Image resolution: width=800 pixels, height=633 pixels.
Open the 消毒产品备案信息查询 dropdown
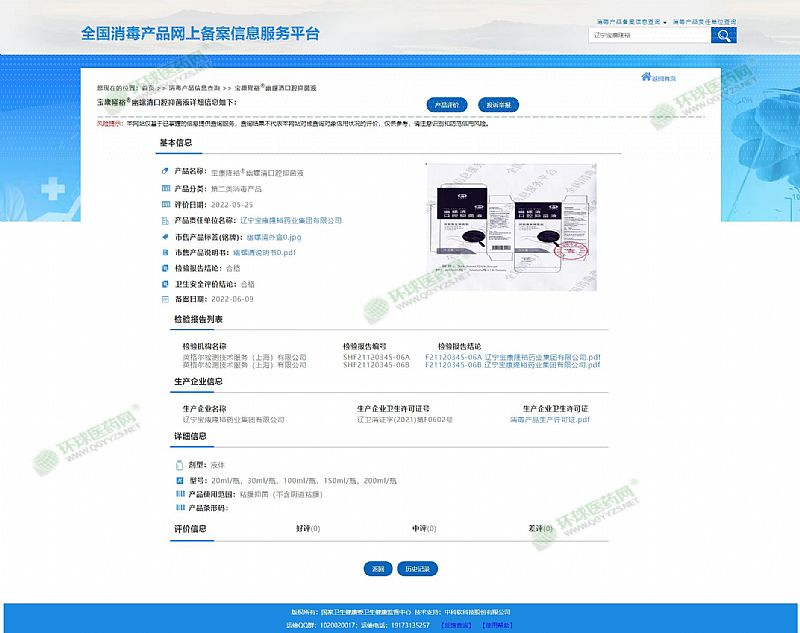[x=632, y=22]
